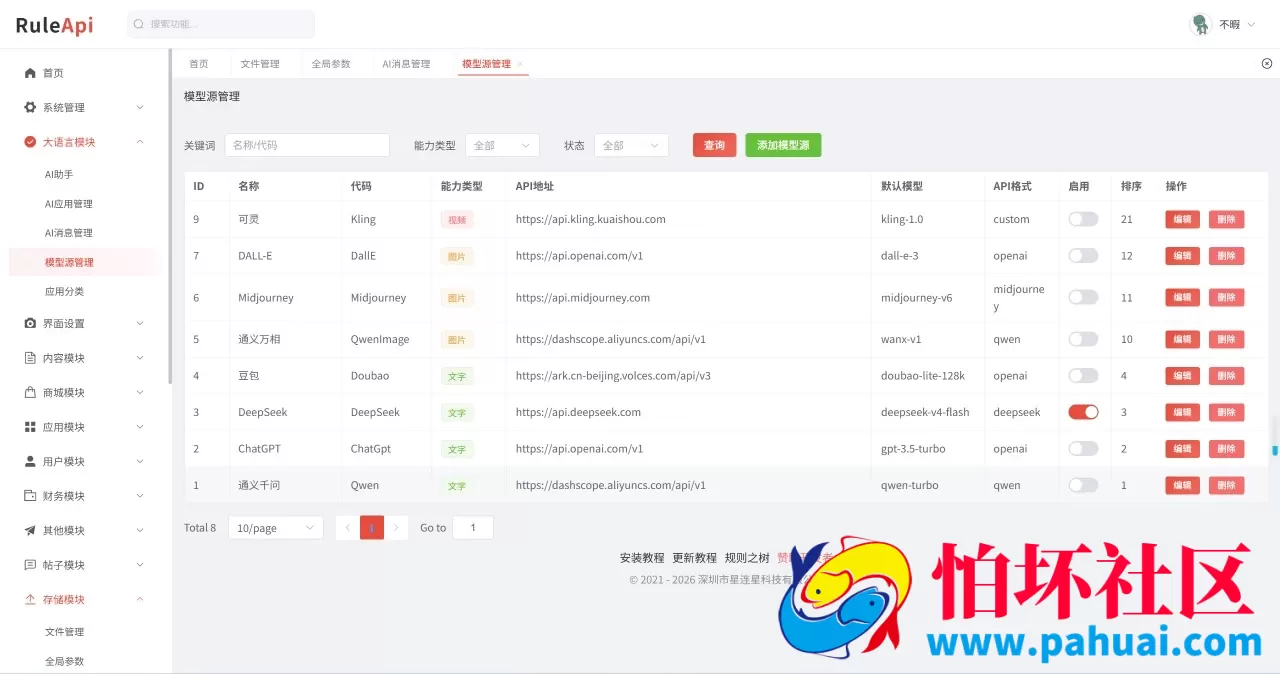The width and height of the screenshot is (1280, 674).
Task: Enable the 豆包 model source switch
Action: tap(1083, 376)
